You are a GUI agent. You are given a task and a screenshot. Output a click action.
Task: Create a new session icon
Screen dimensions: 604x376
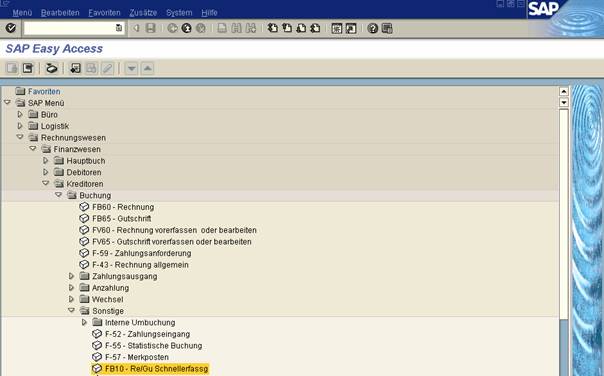(337, 28)
